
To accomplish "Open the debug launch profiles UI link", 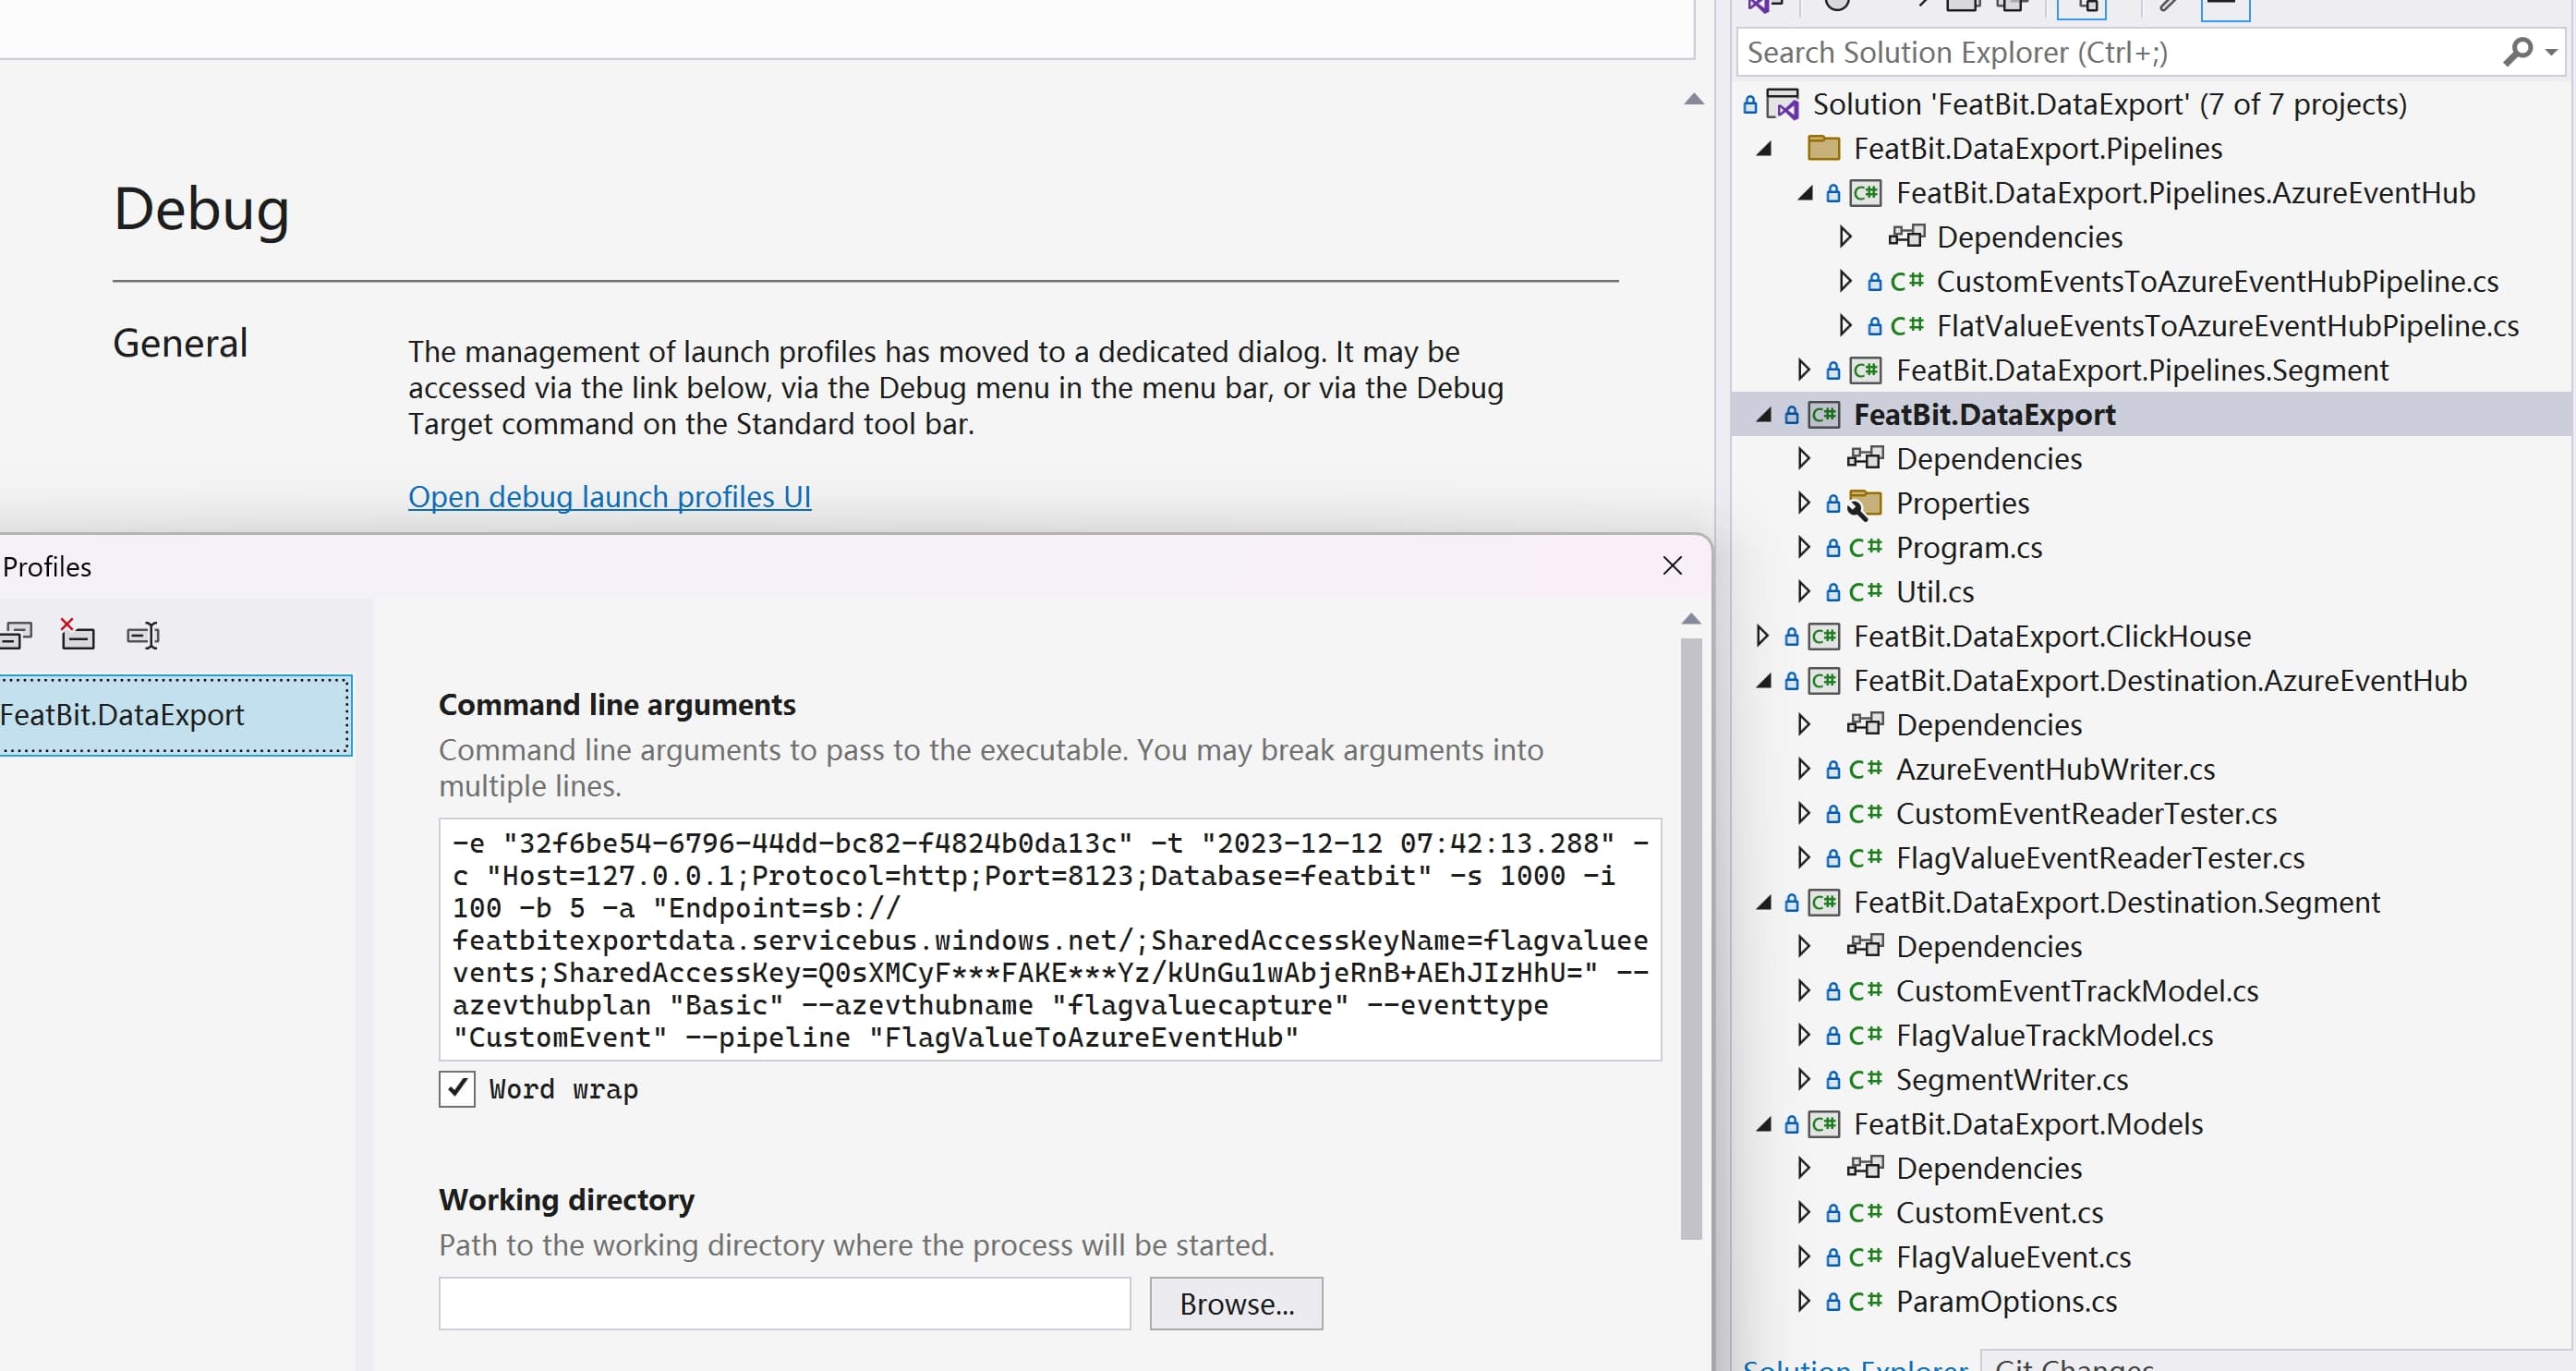I will coord(609,497).
